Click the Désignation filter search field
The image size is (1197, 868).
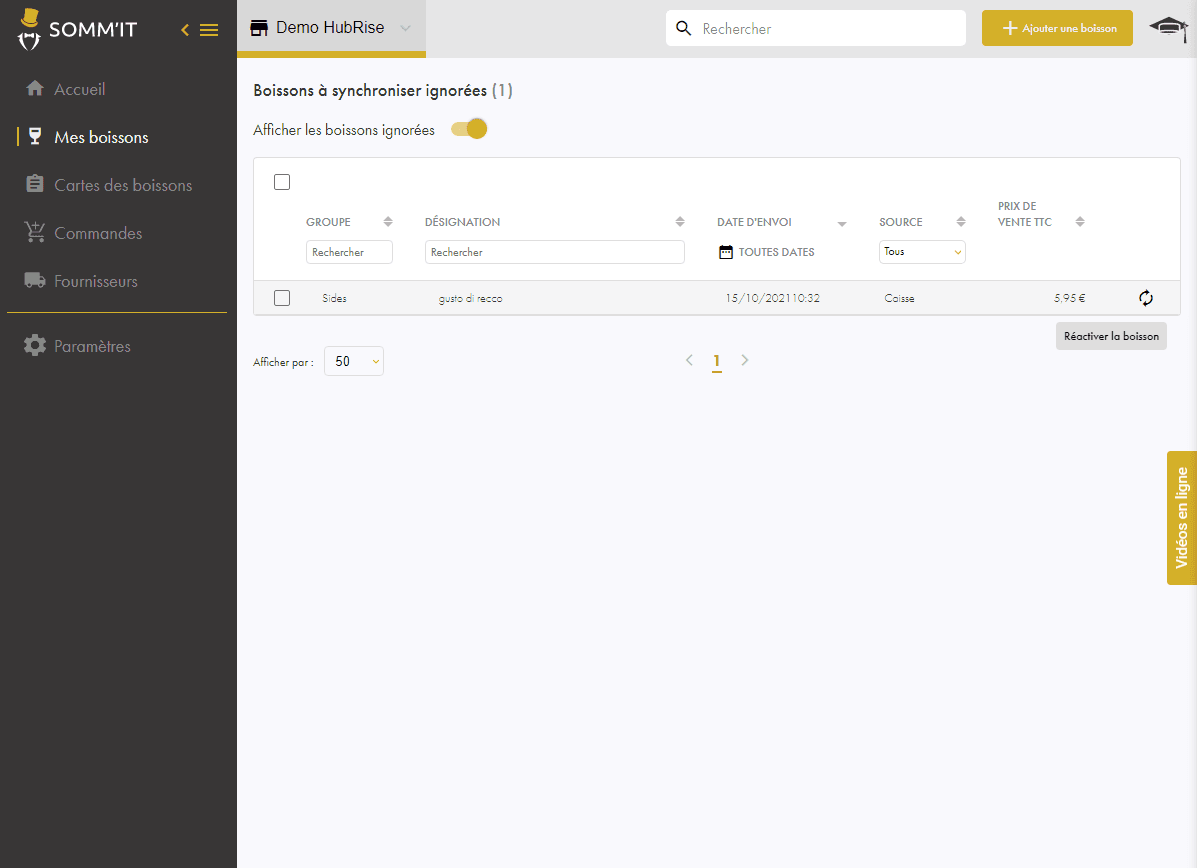(x=554, y=252)
